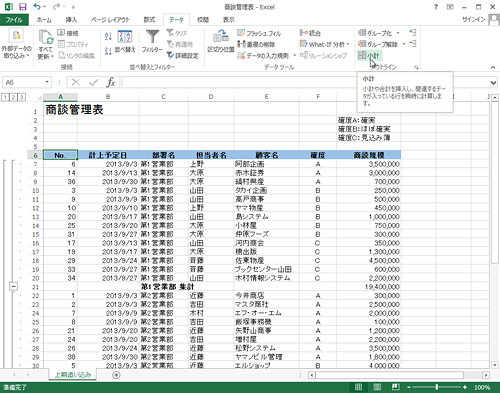Click the Filter funnel icon
Image resolution: width=500 pixels, height=393 pixels.
[x=152, y=37]
